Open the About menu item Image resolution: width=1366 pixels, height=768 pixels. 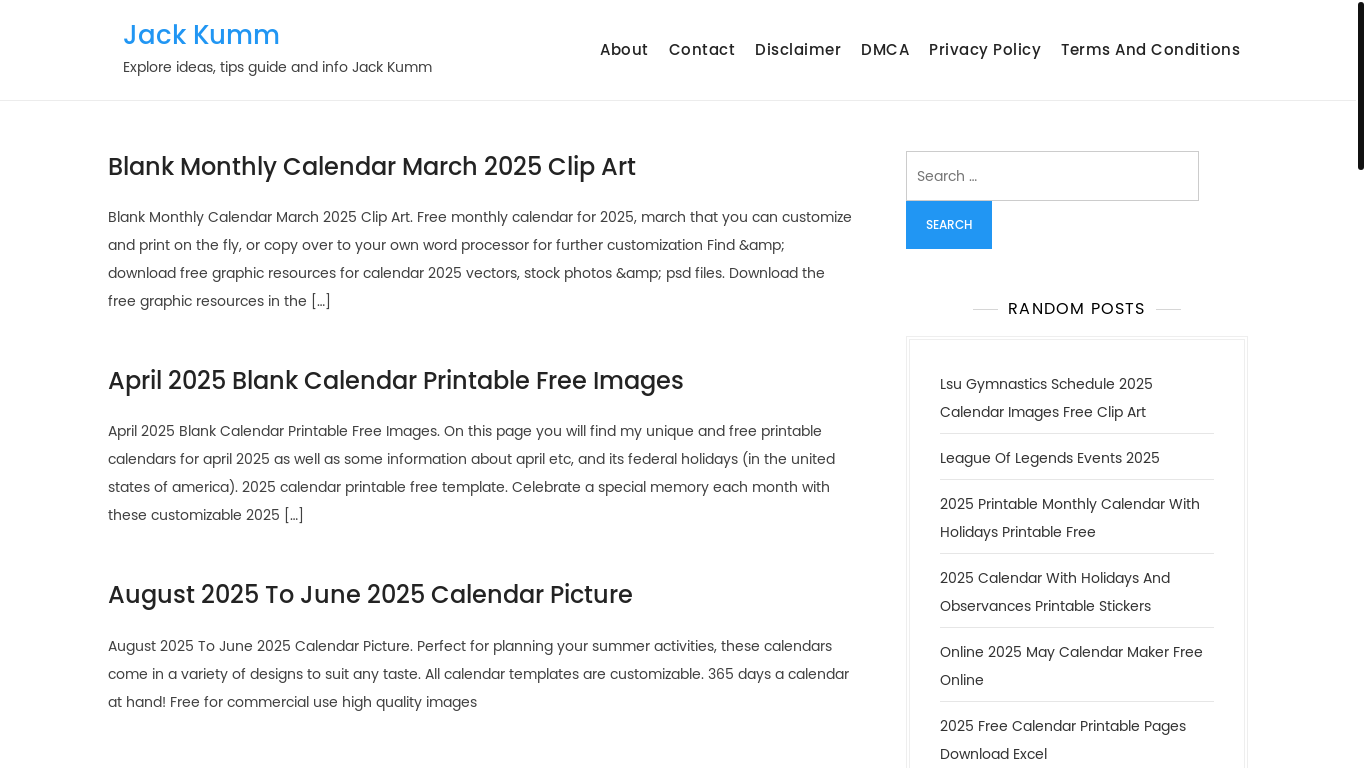point(624,50)
